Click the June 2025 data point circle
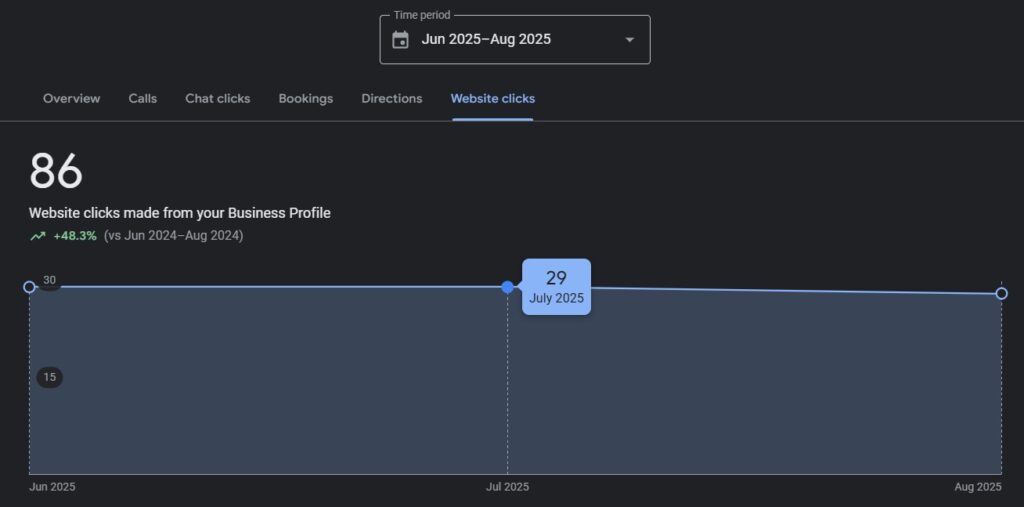Viewport: 1024px width, 507px height. [x=29, y=287]
